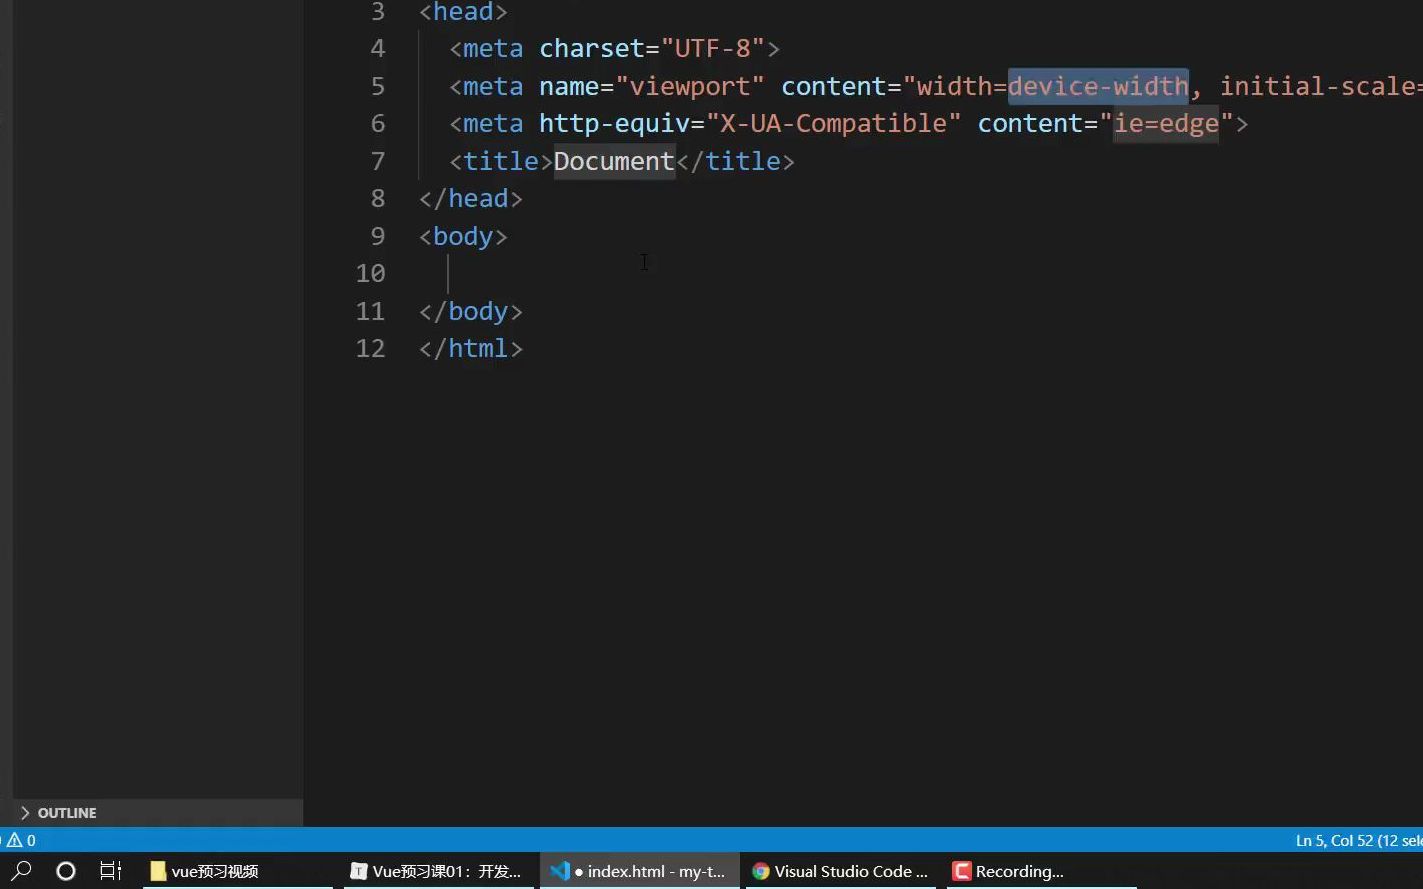Switch to the vue预习视频 folder window
Screen dimensions: 1423x889
pos(238,871)
